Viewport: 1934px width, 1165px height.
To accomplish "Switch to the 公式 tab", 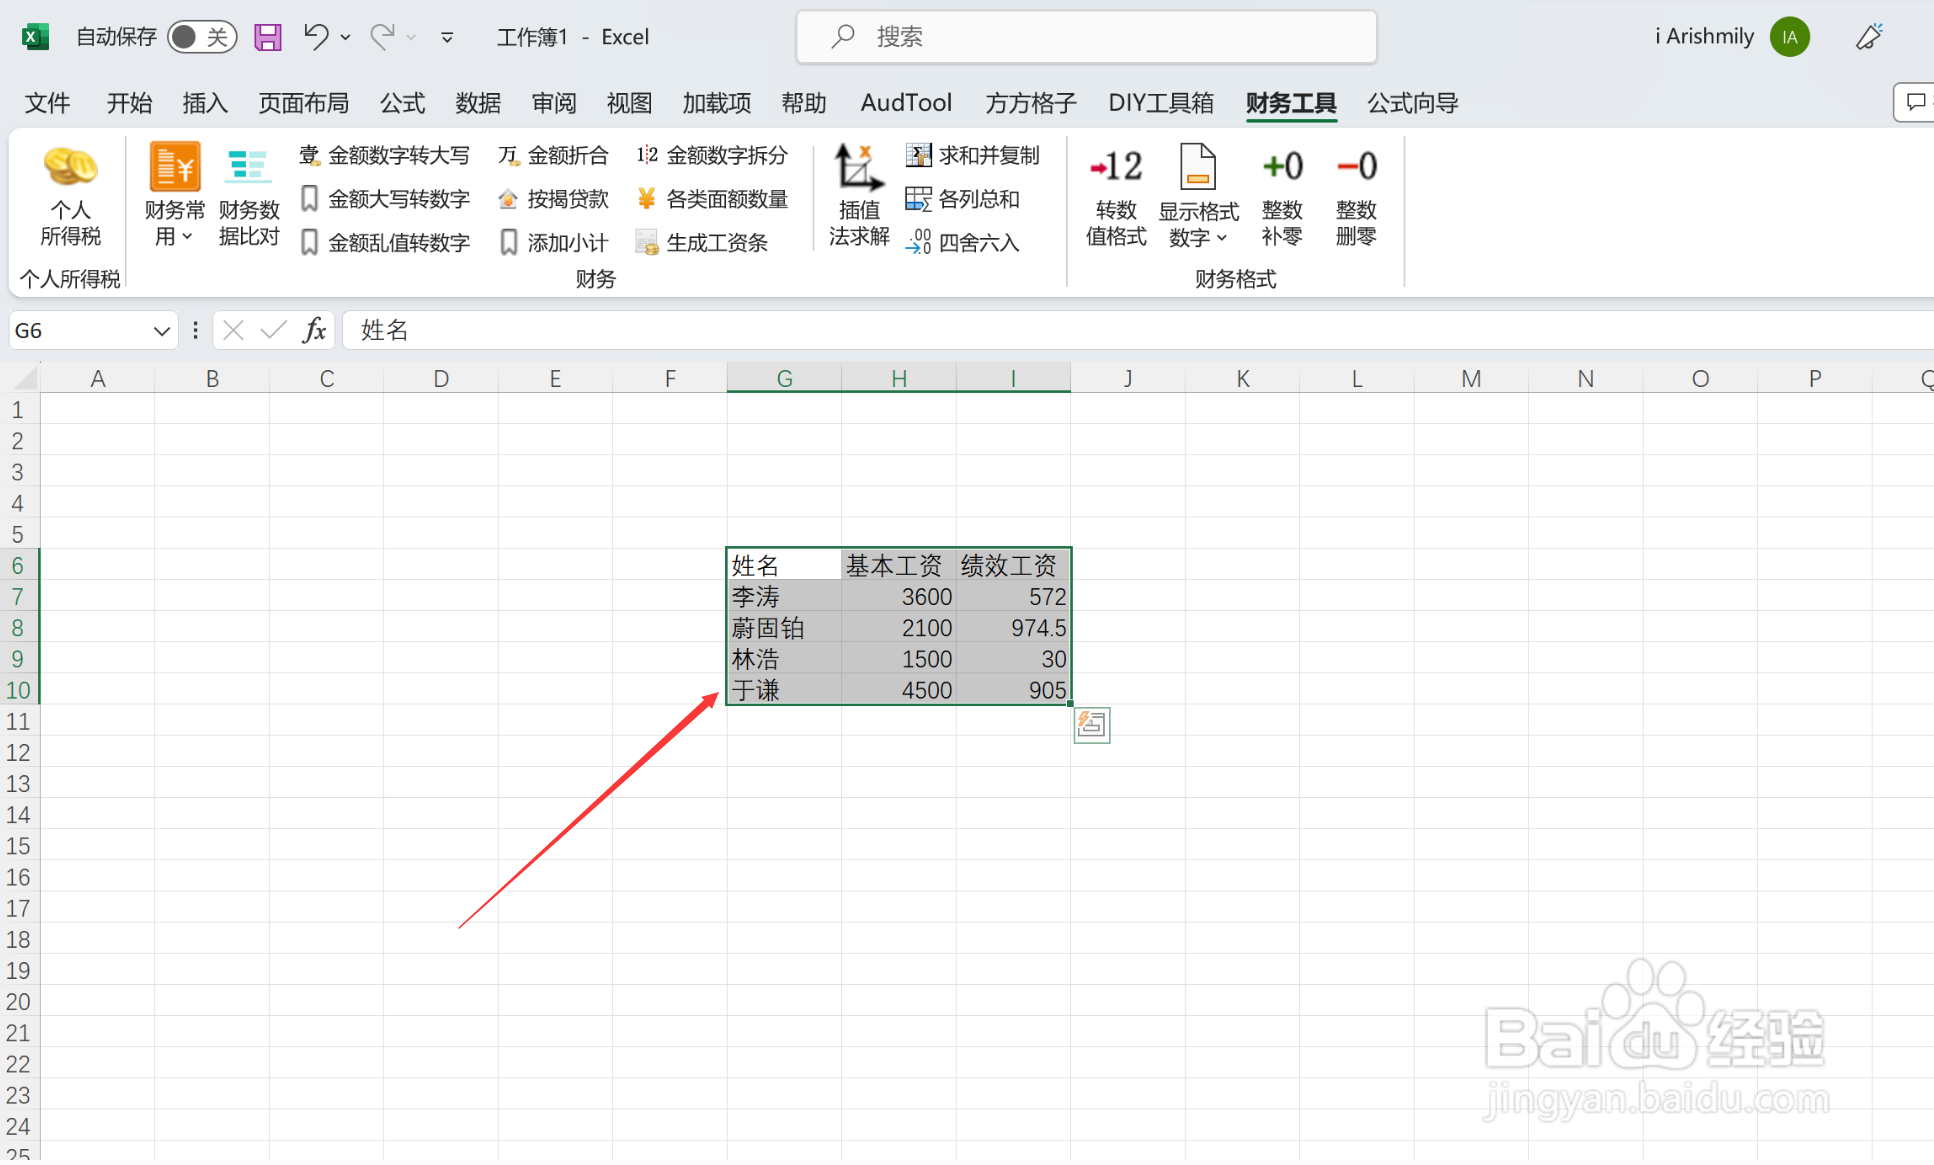I will click(402, 103).
